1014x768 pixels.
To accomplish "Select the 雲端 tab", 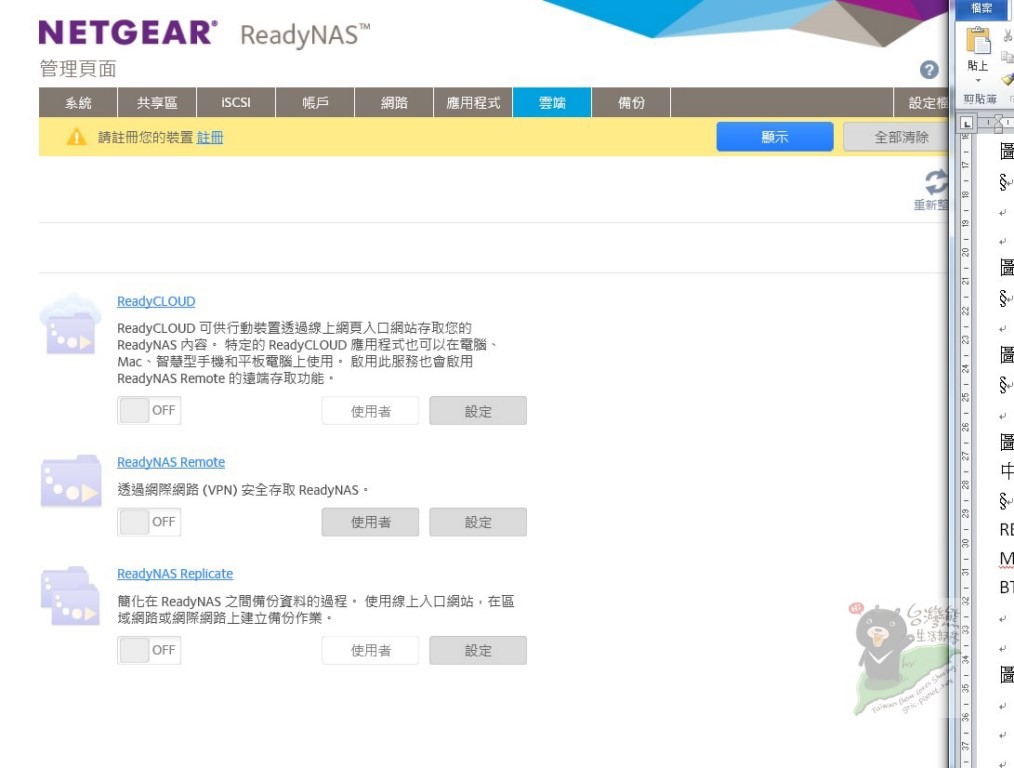I will coord(552,103).
